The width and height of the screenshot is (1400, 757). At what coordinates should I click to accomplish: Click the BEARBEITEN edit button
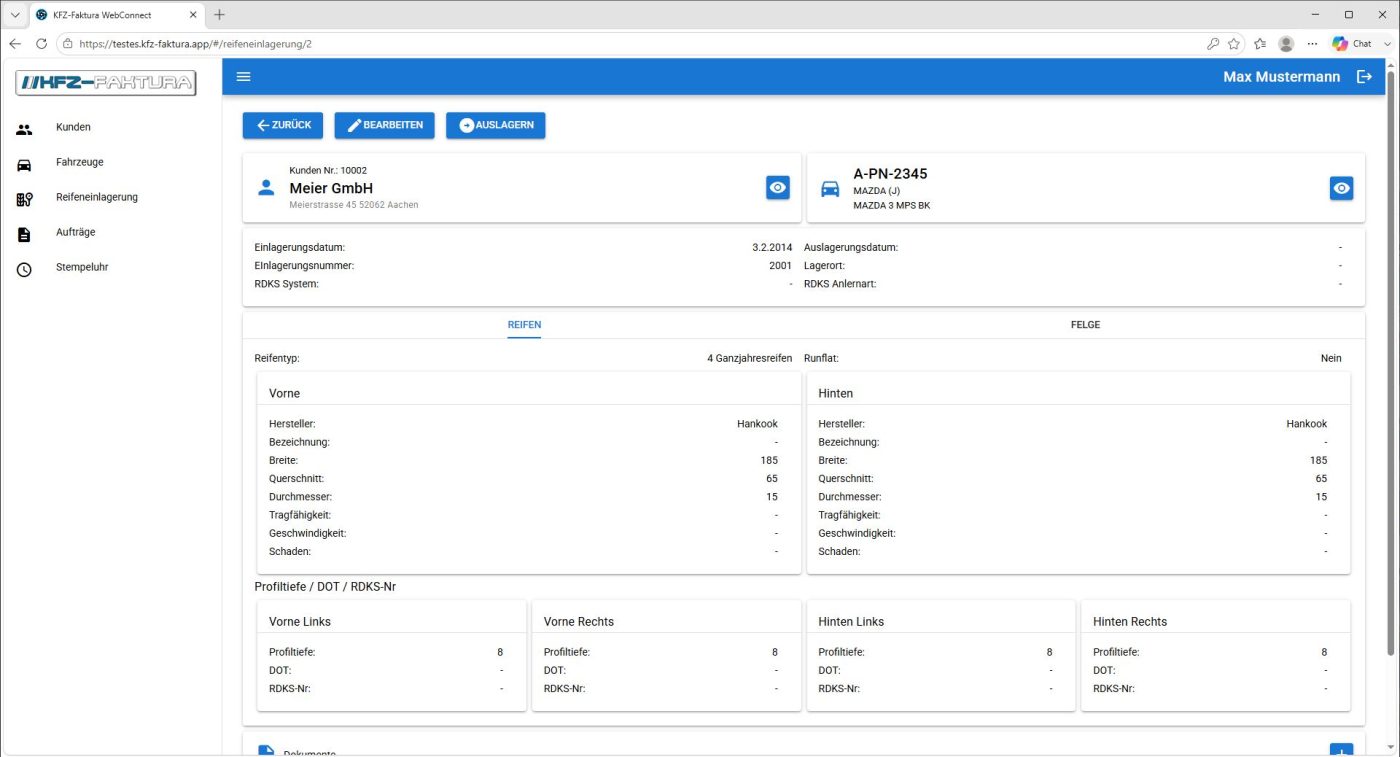pos(384,125)
